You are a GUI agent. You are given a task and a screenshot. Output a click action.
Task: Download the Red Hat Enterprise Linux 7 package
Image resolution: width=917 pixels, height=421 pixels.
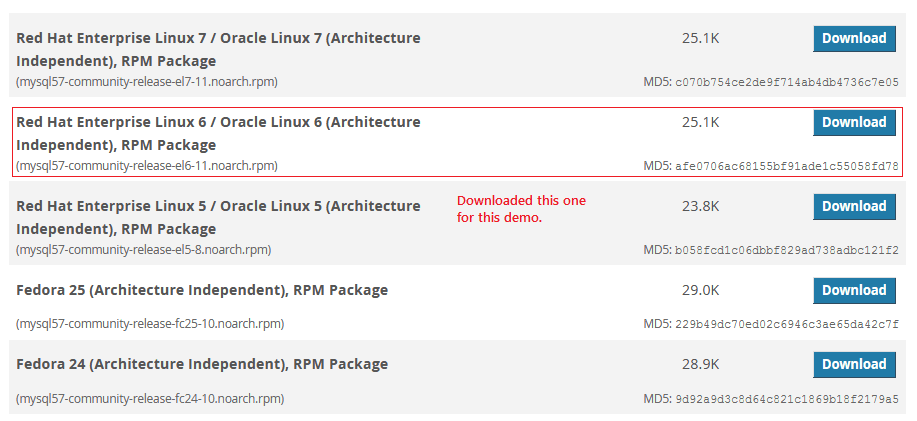[x=853, y=39]
